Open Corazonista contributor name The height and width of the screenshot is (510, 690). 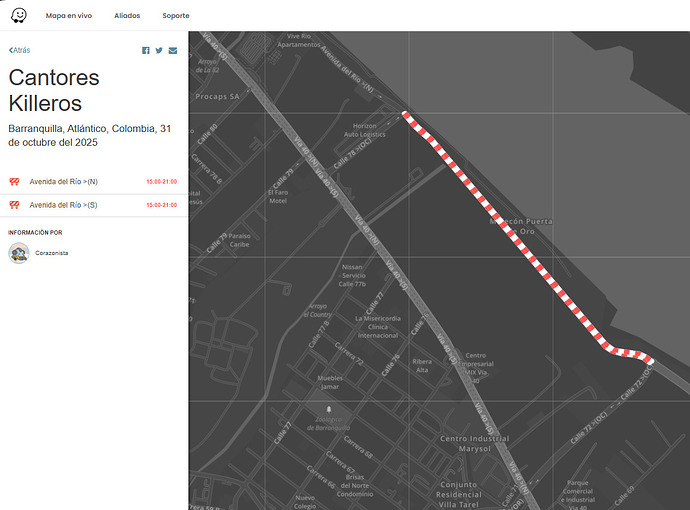click(52, 254)
